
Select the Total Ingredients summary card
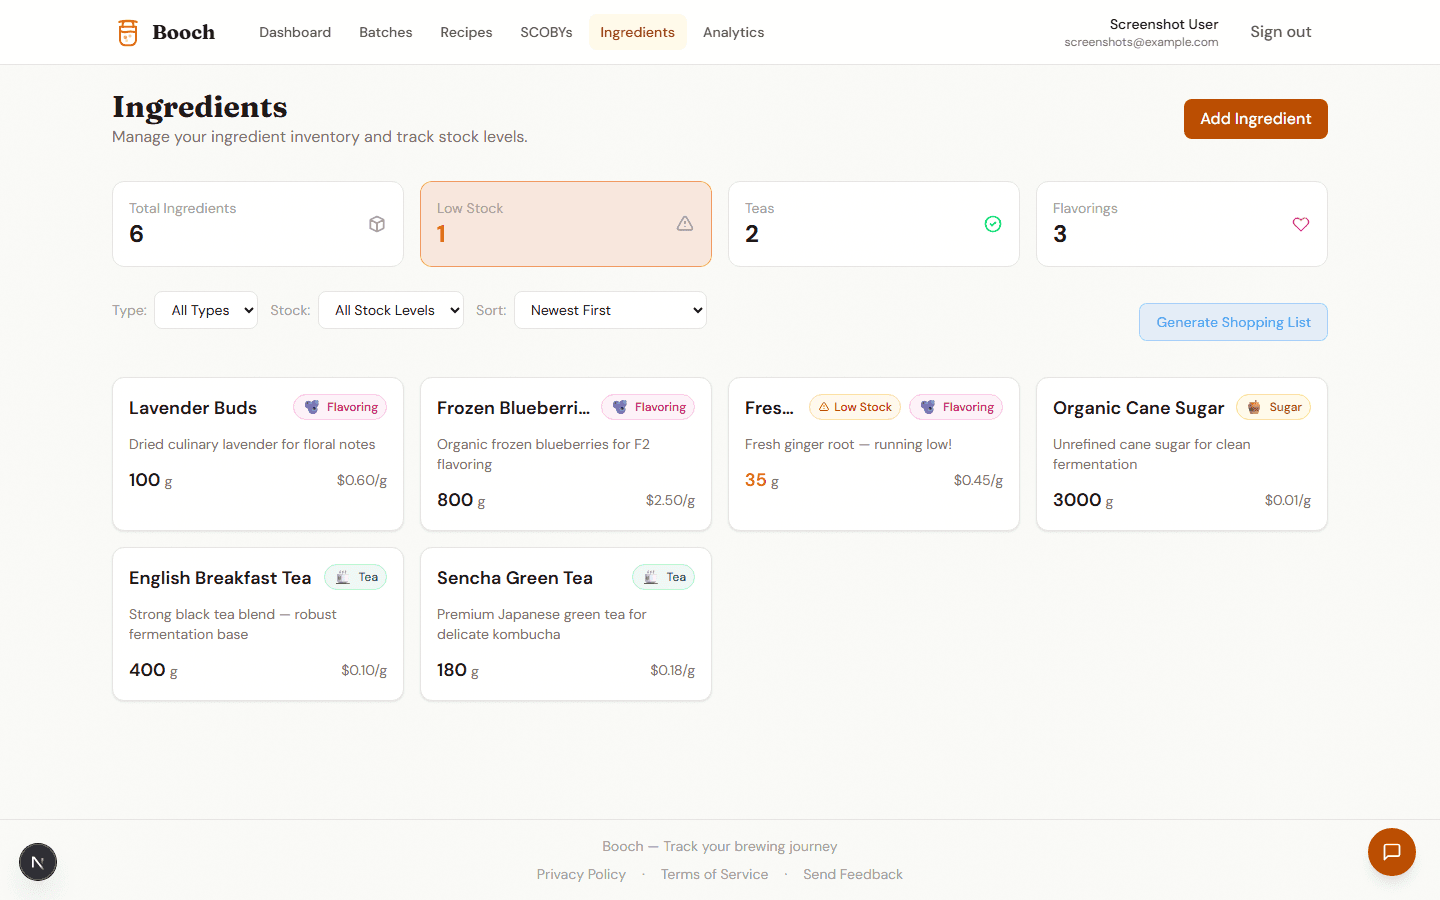coord(258,224)
